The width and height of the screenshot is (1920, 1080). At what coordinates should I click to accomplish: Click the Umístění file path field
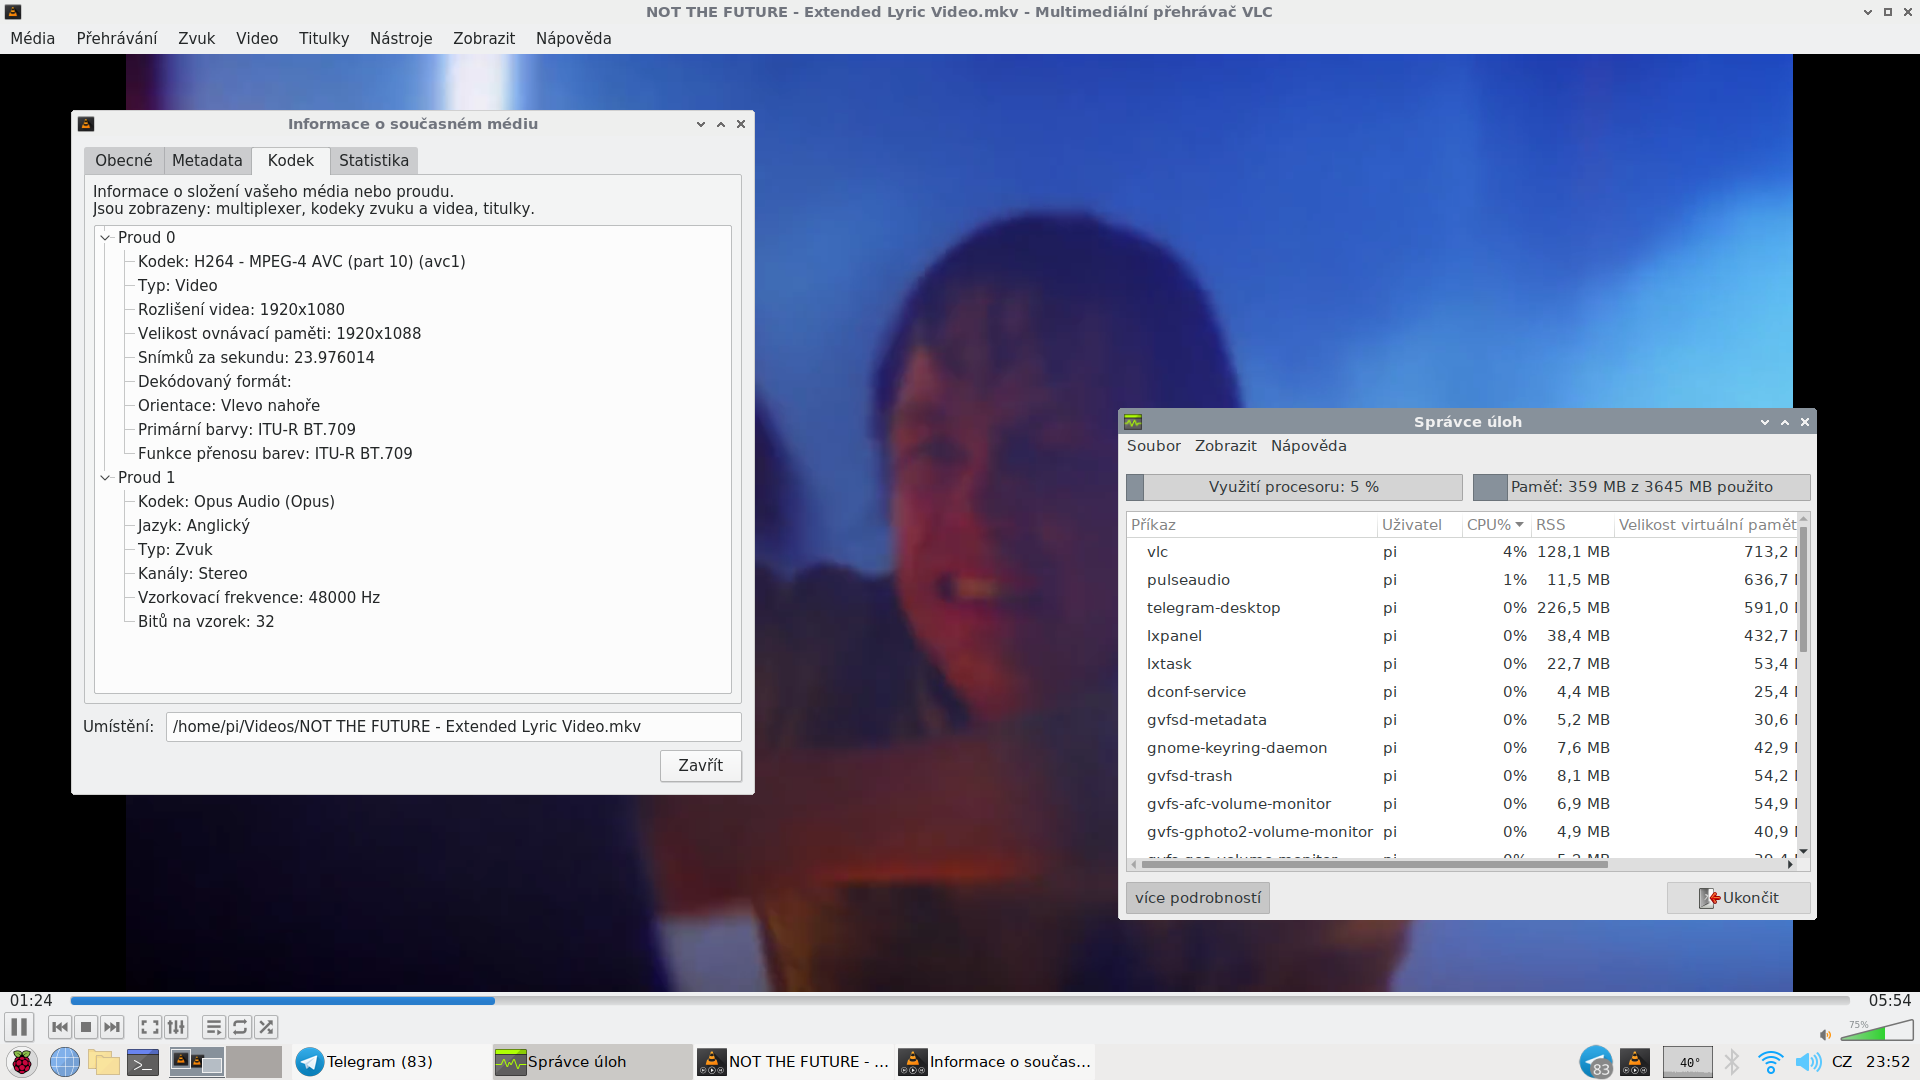point(453,726)
